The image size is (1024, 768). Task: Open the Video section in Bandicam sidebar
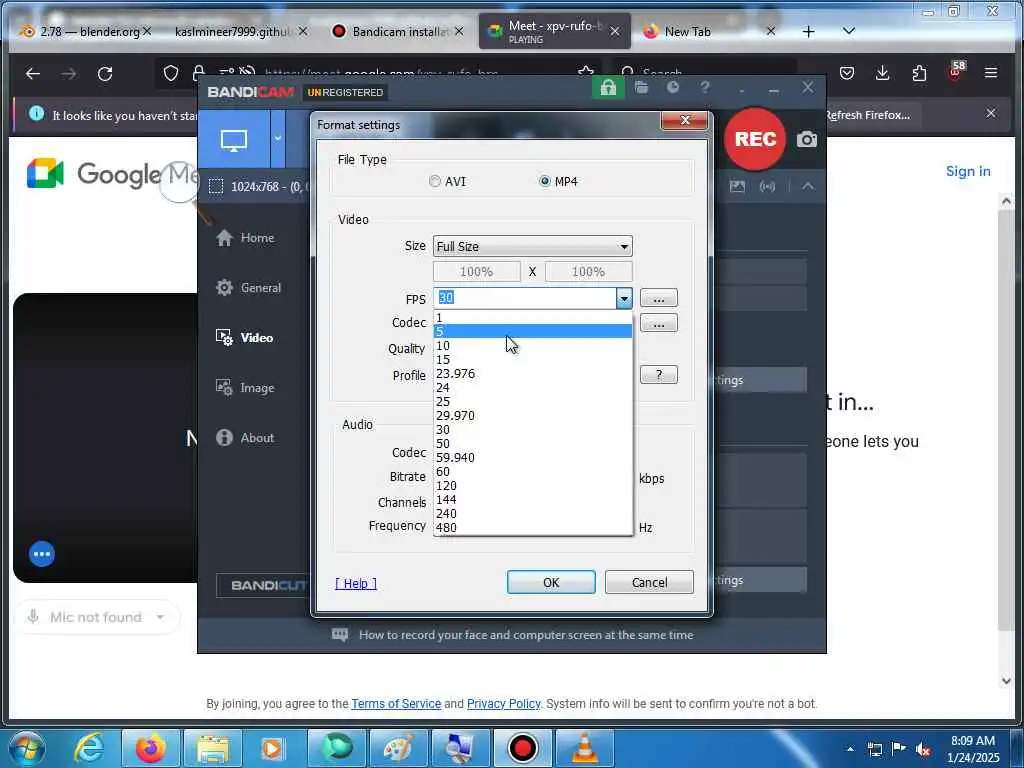point(244,338)
